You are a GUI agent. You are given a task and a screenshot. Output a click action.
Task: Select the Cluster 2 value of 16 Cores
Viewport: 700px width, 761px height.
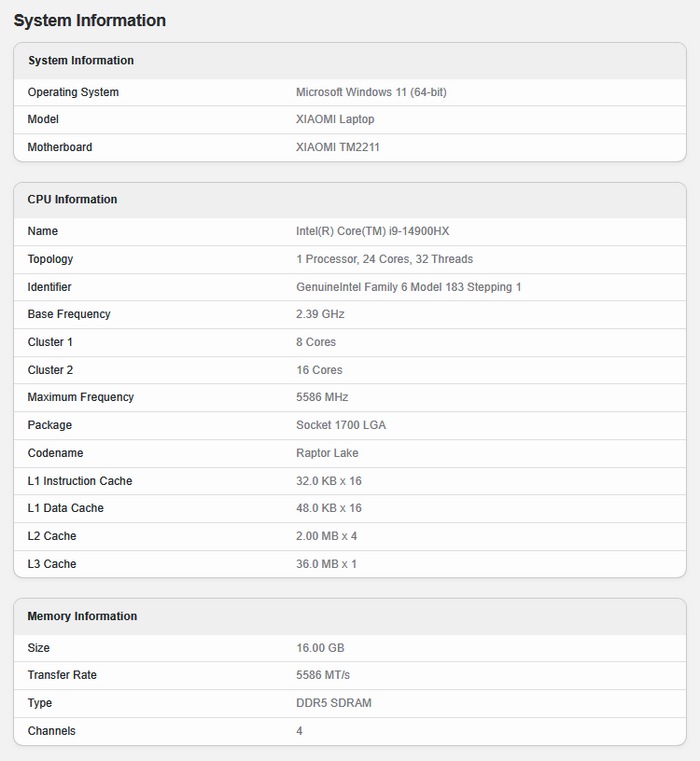point(319,370)
